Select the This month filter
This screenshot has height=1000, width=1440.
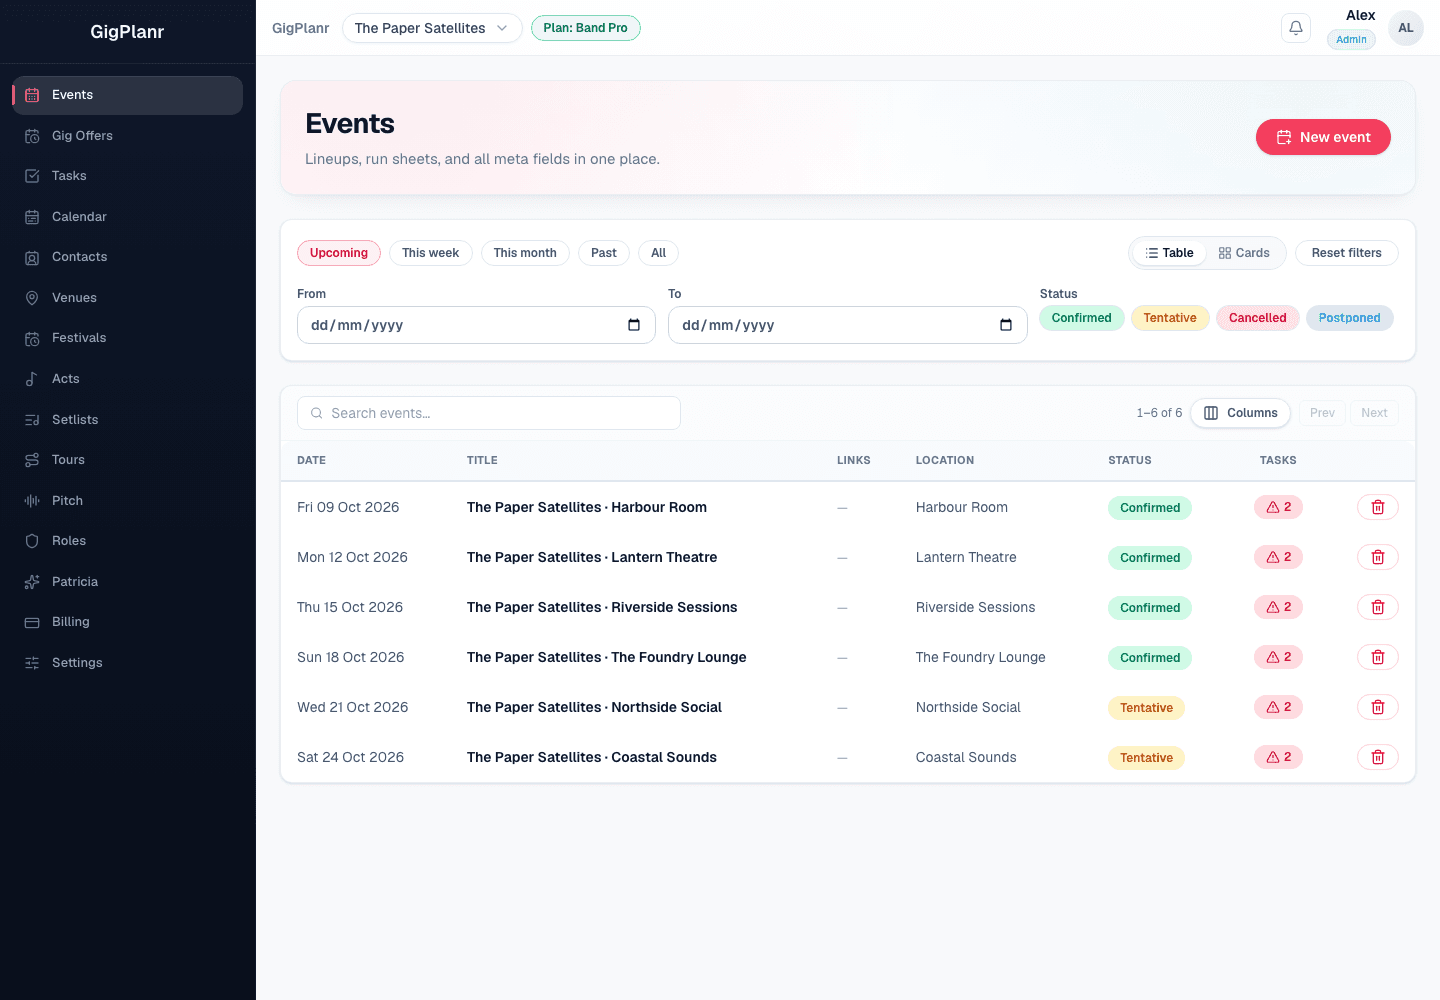(x=525, y=253)
